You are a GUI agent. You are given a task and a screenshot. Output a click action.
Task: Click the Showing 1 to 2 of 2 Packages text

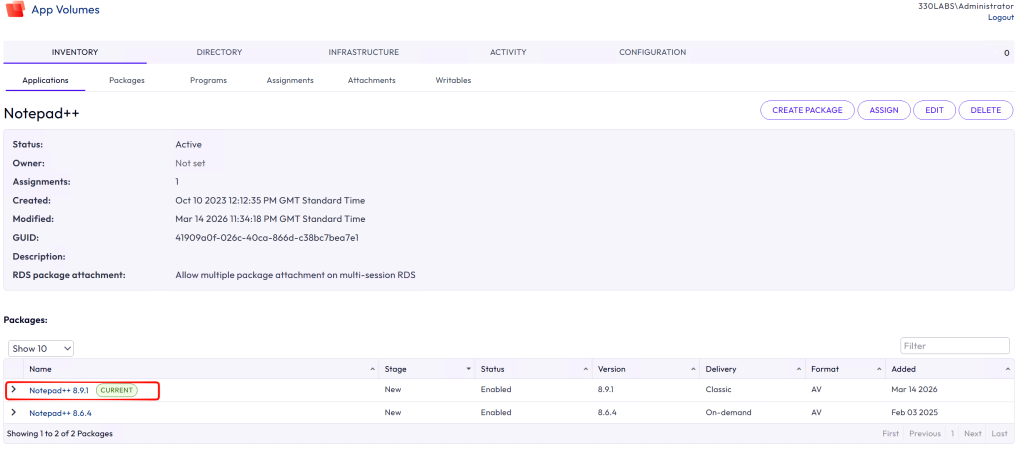click(60, 433)
